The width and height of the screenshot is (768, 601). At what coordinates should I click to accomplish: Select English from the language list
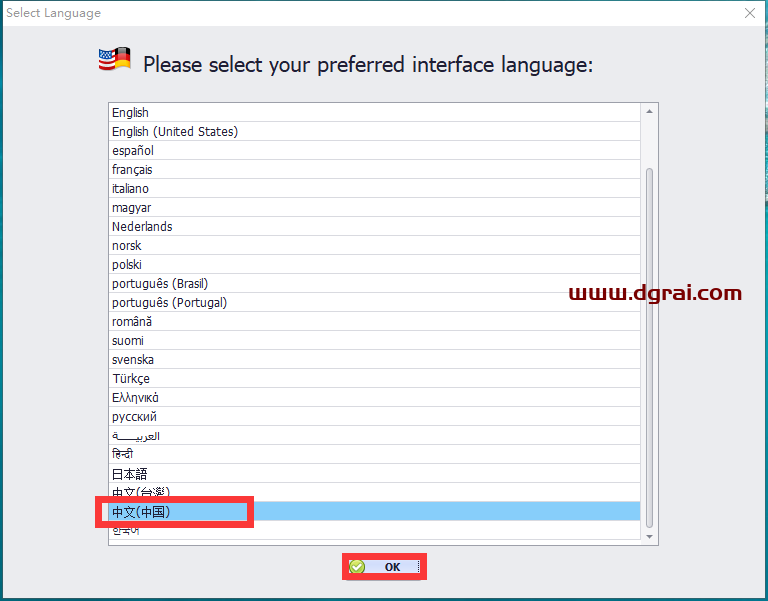(130, 113)
